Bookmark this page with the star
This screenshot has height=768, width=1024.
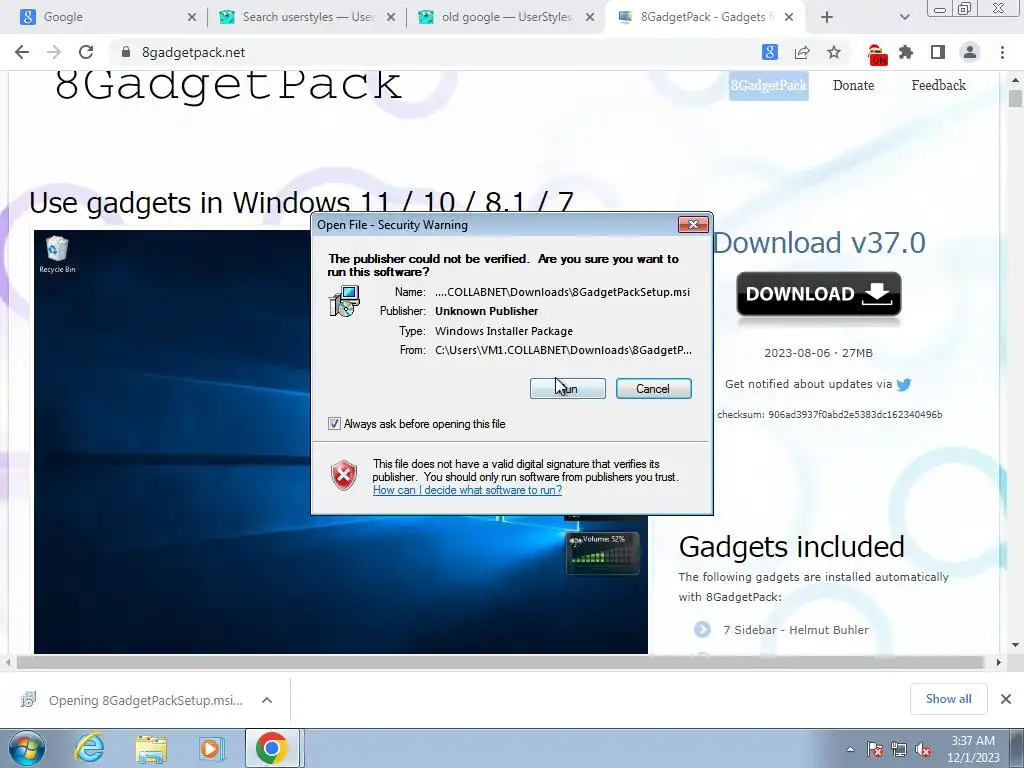click(834, 52)
